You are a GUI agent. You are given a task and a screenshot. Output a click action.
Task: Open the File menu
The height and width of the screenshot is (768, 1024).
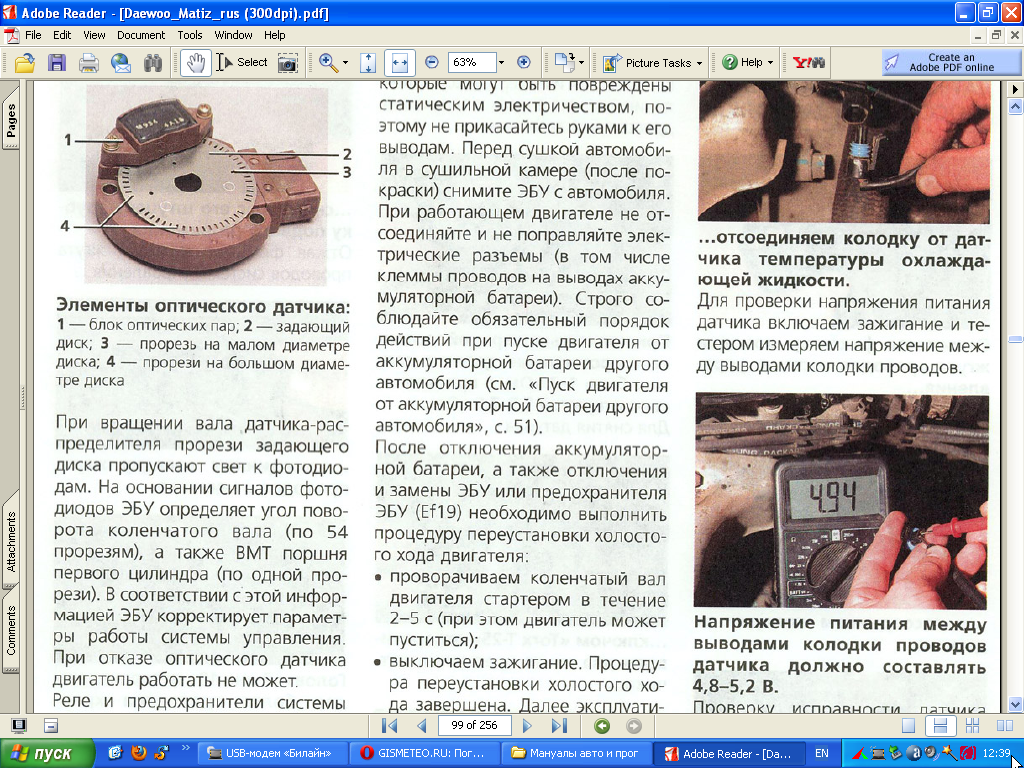pyautogui.click(x=33, y=35)
